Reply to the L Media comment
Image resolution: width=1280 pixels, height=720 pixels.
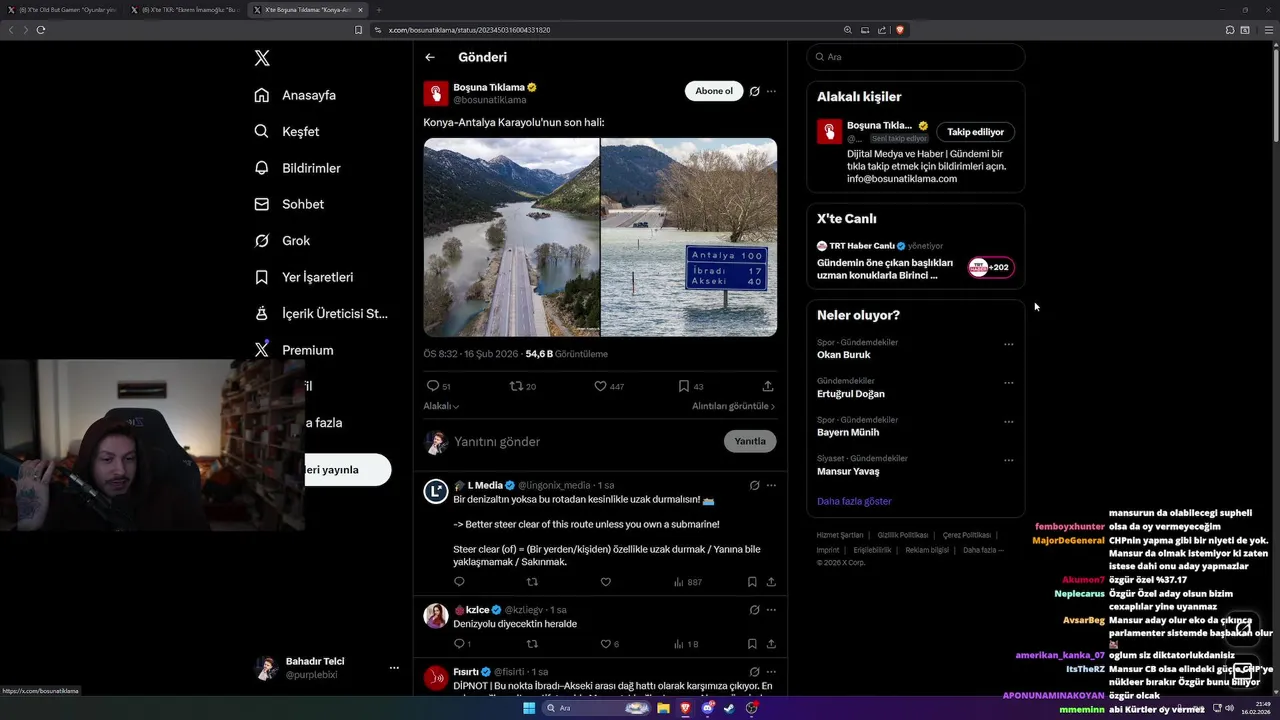460,582
